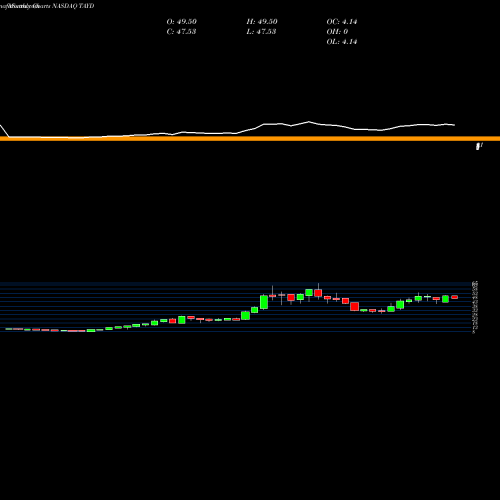Image resolution: width=500 pixels, height=500 pixels.
Task: Select the most recent red candlestick
Action: [455, 297]
